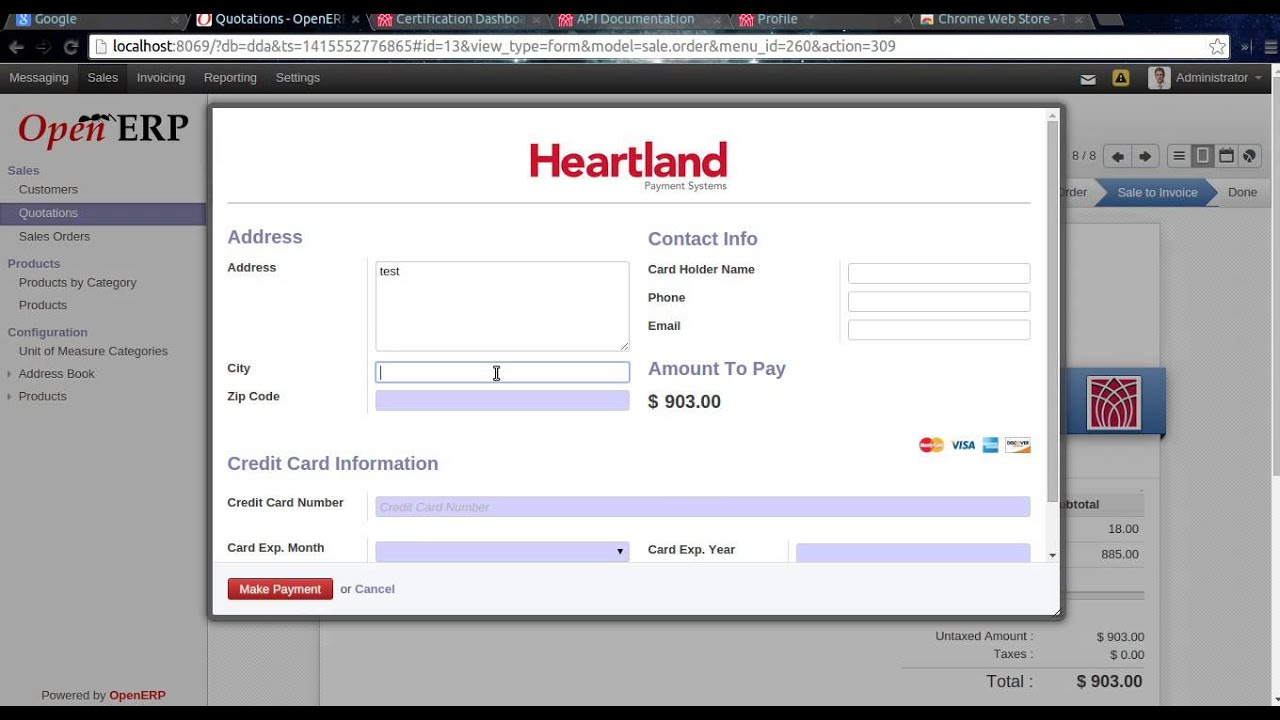Click the Make Payment button
This screenshot has width=1280, height=720.
point(279,589)
